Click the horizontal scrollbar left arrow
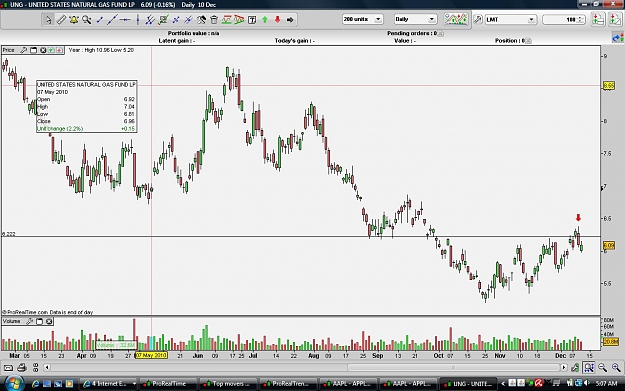This screenshot has height=391, width=625. [x=47, y=367]
